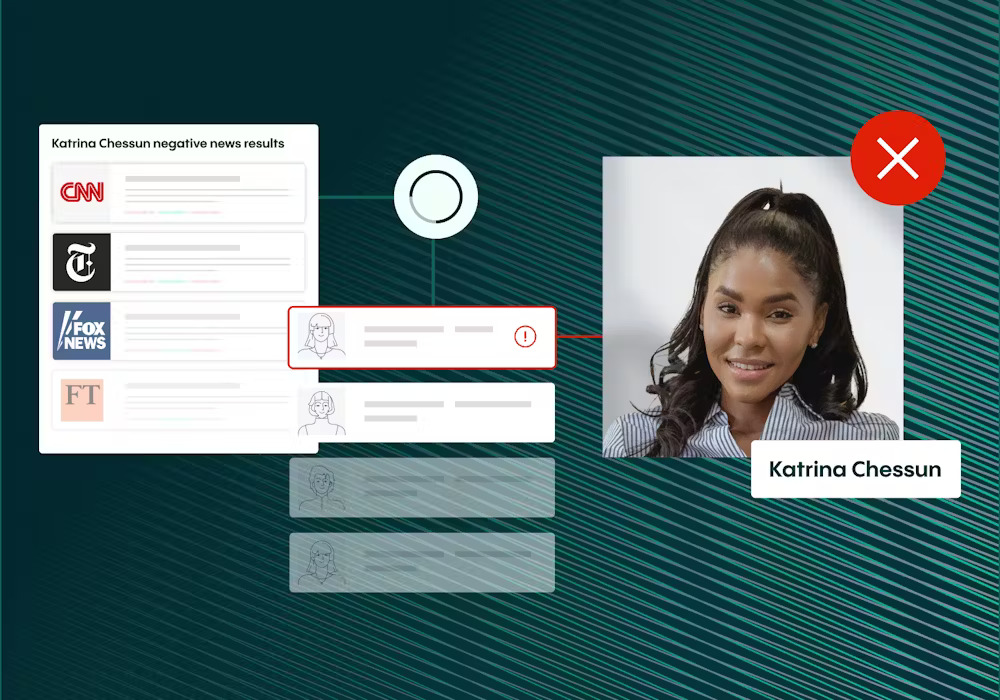Click the circular loading spinner icon
Screen dimensions: 1000x700
436,196
